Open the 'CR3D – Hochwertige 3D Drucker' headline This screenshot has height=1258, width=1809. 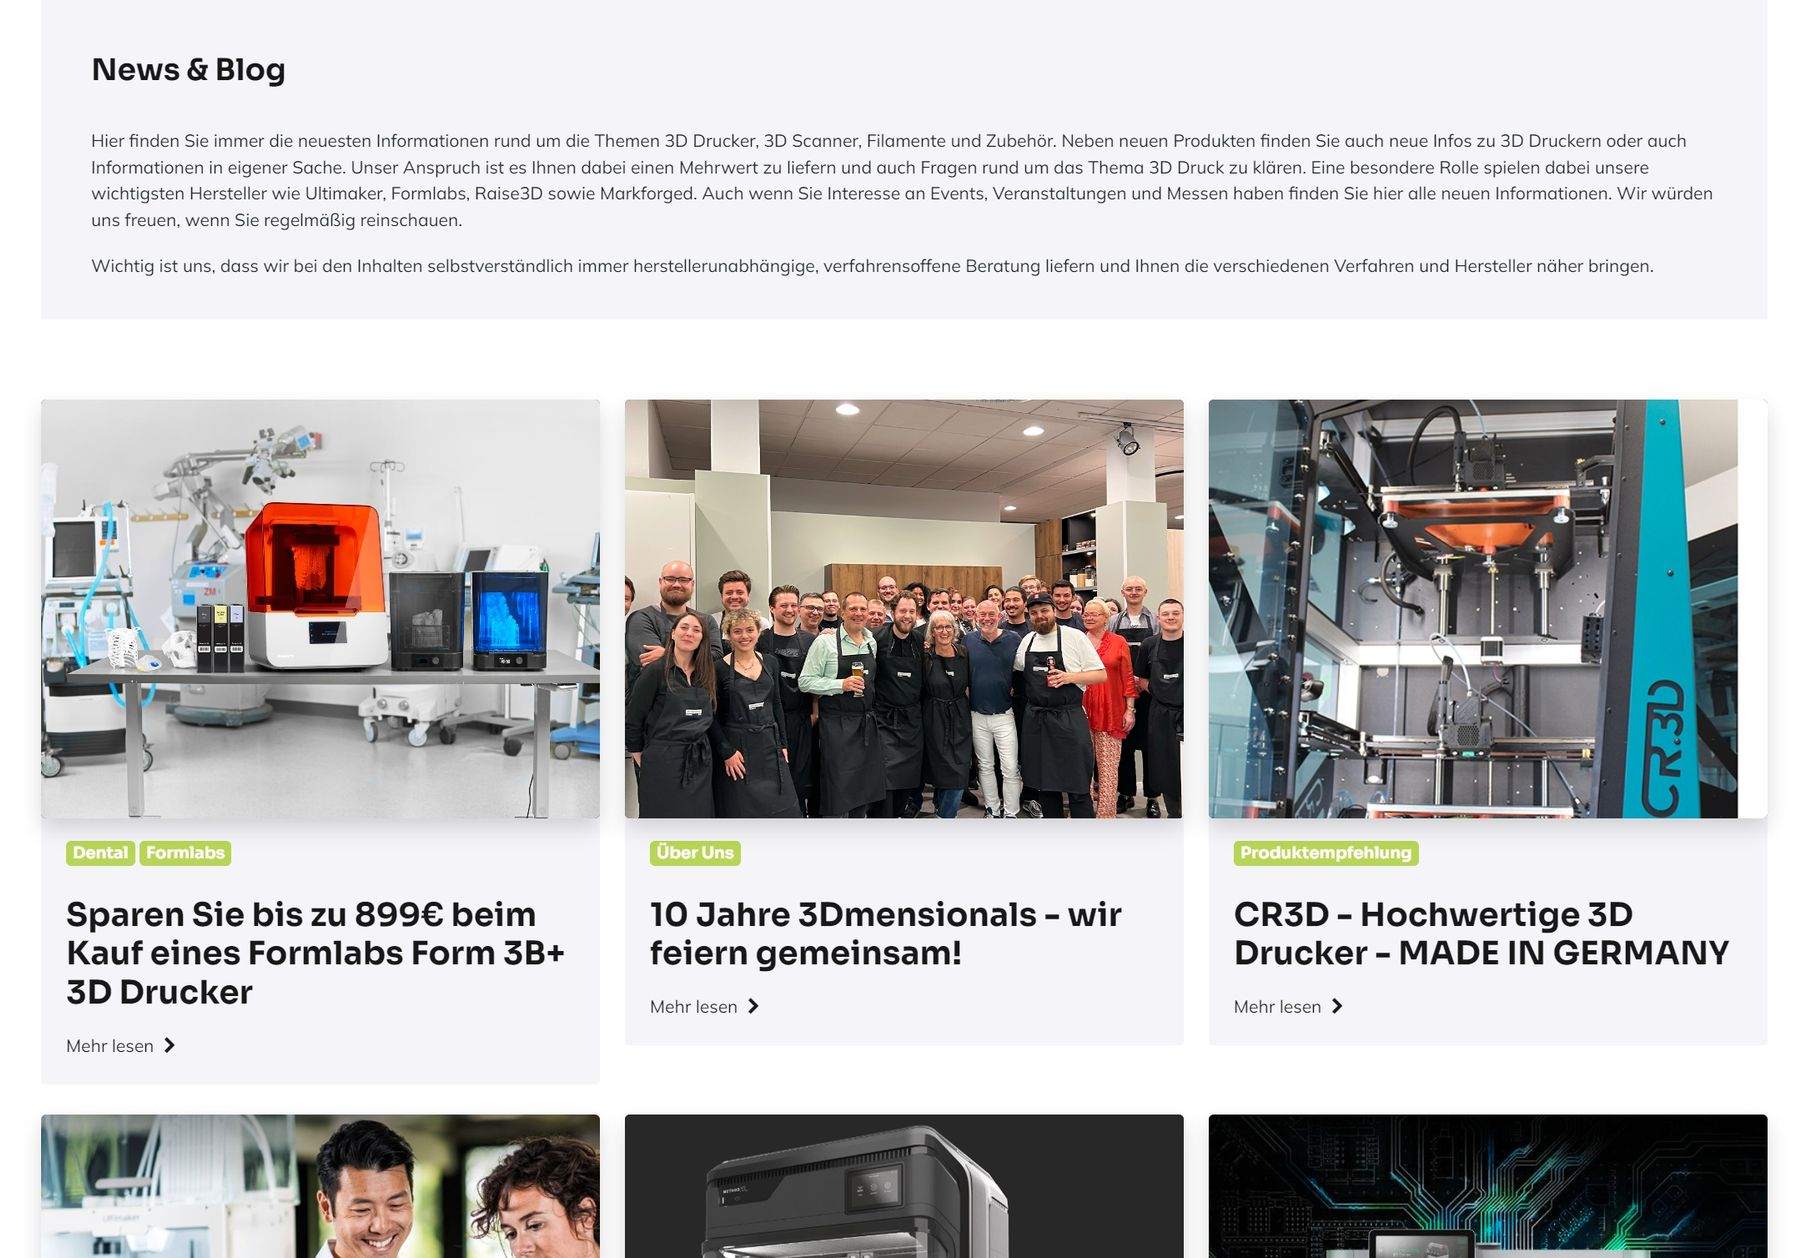click(x=1481, y=933)
